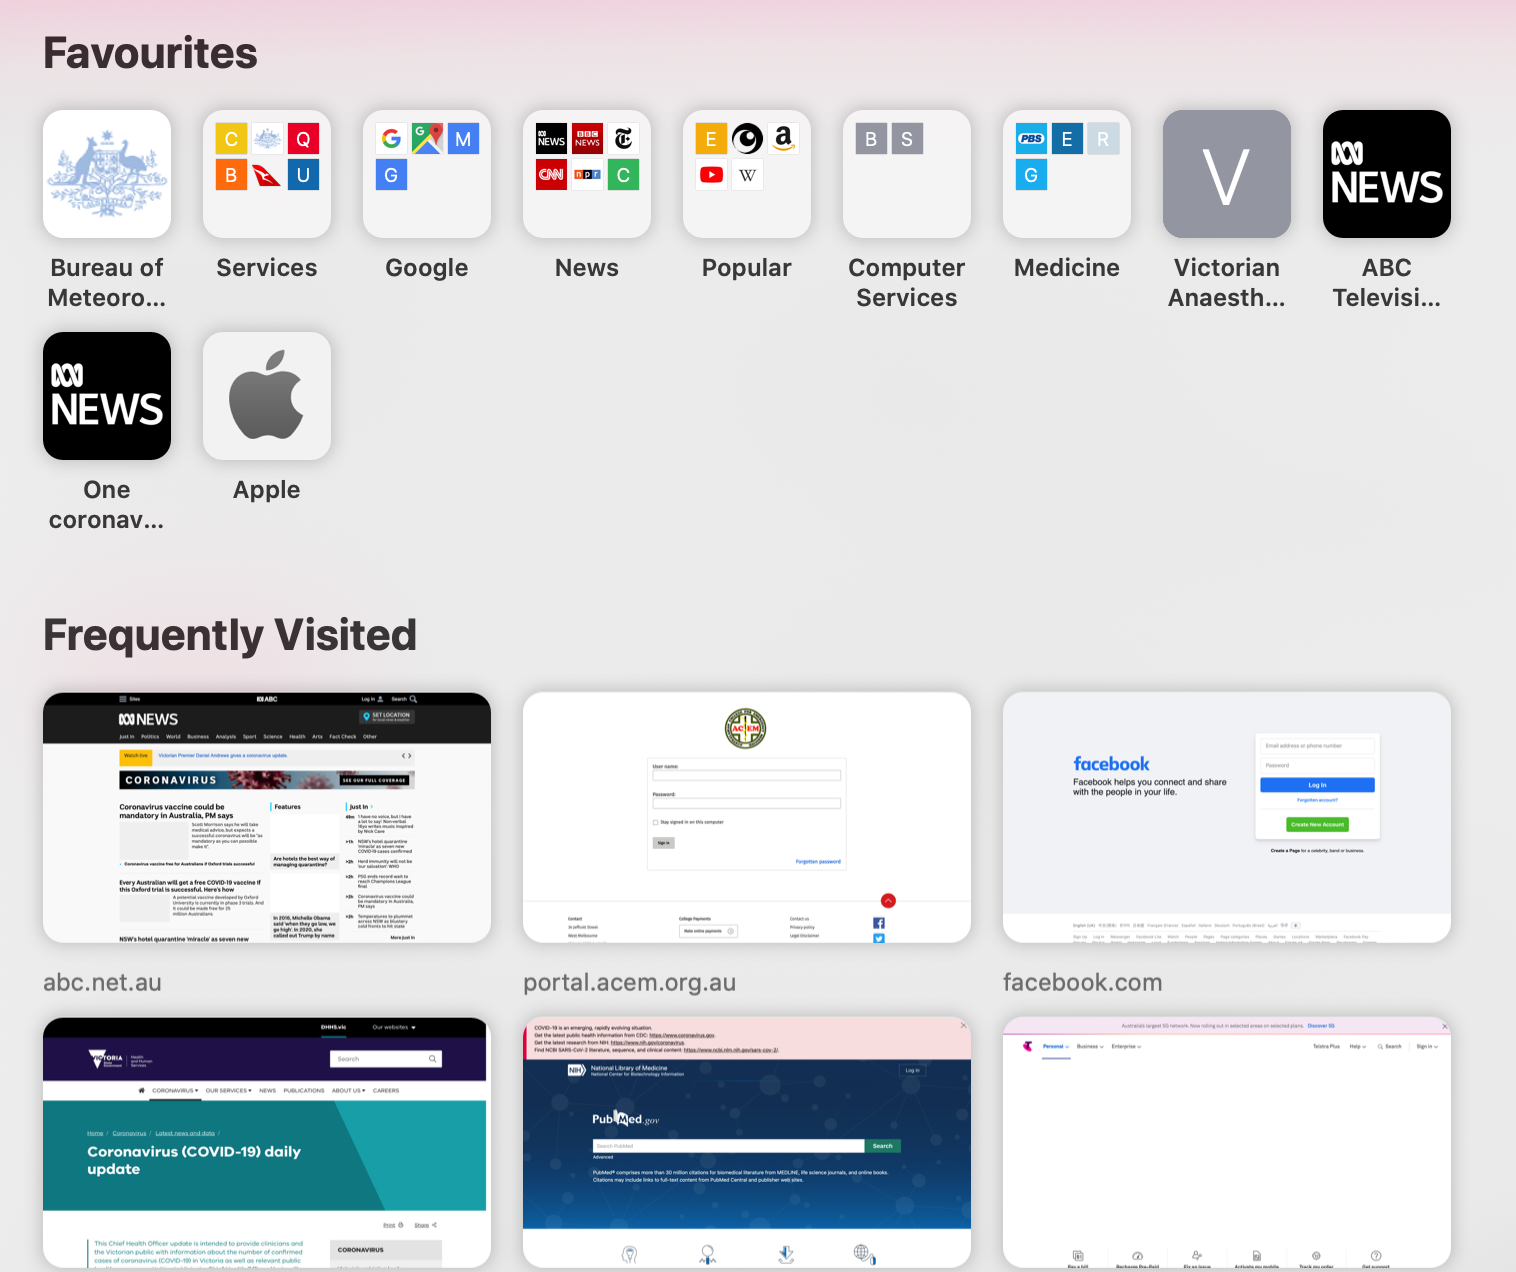1516x1272 pixels.
Task: Open the ABC Televisi... favourite
Action: click(x=1387, y=174)
